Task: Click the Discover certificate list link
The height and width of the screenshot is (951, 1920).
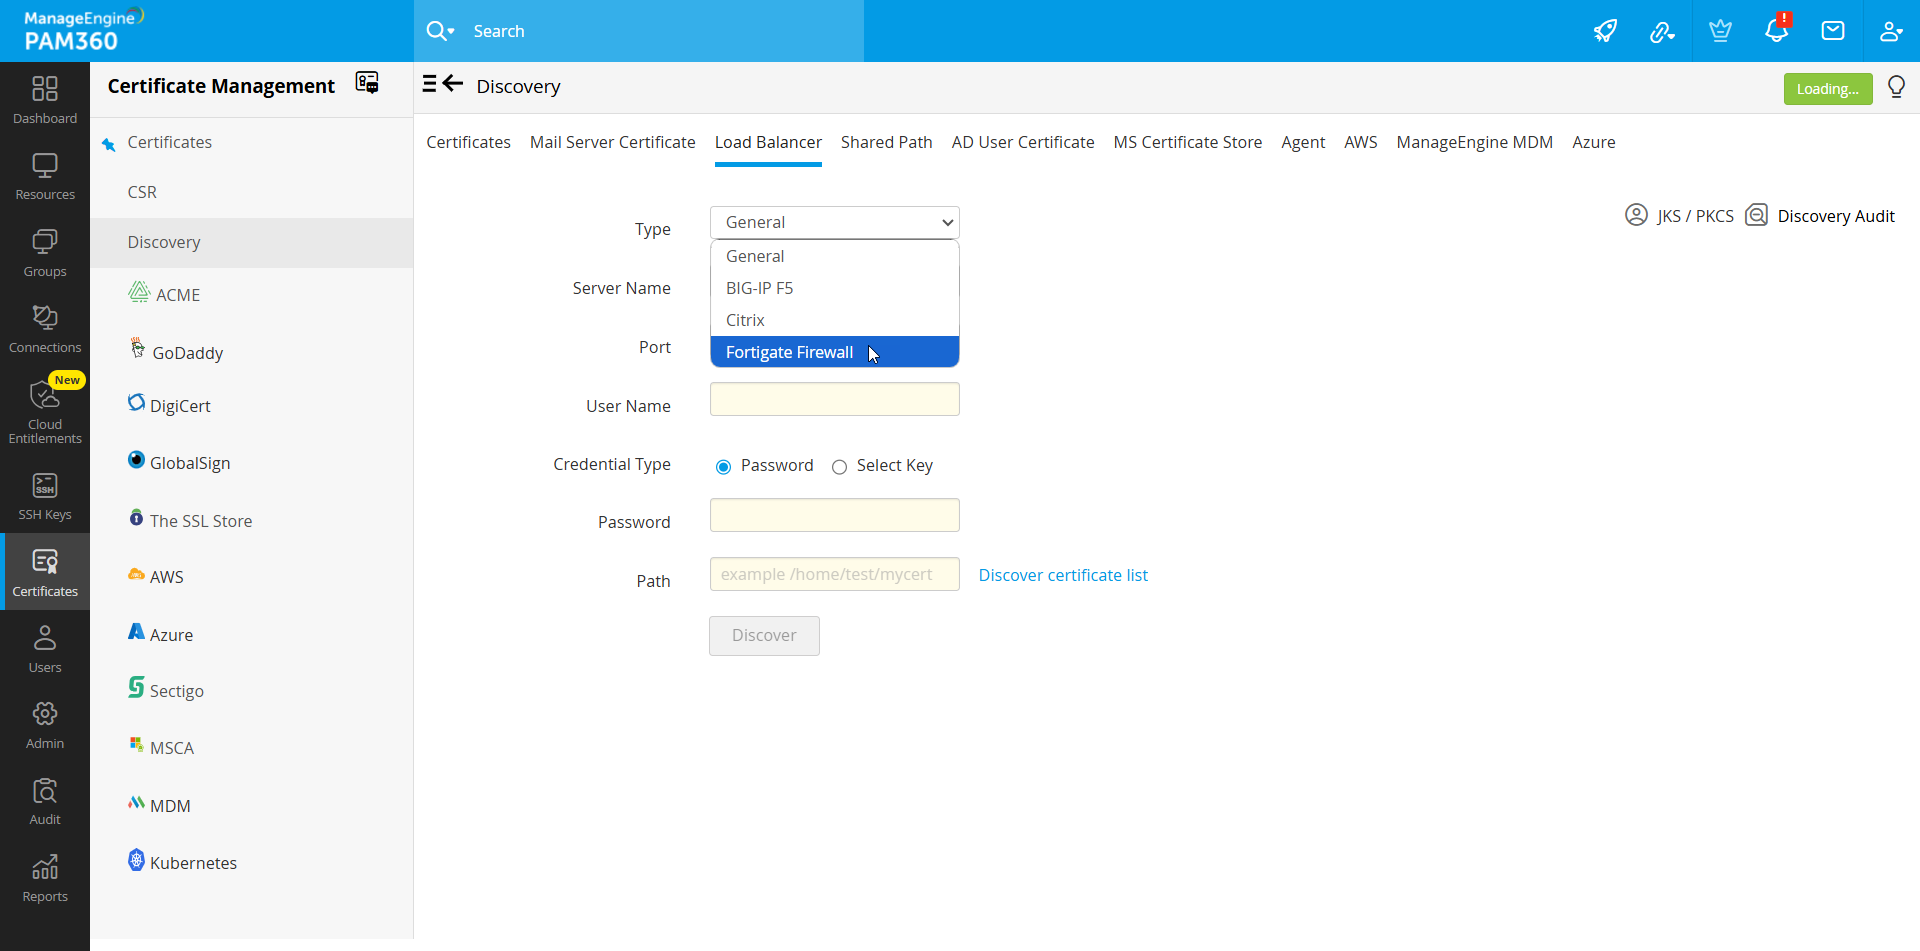Action: 1062,575
